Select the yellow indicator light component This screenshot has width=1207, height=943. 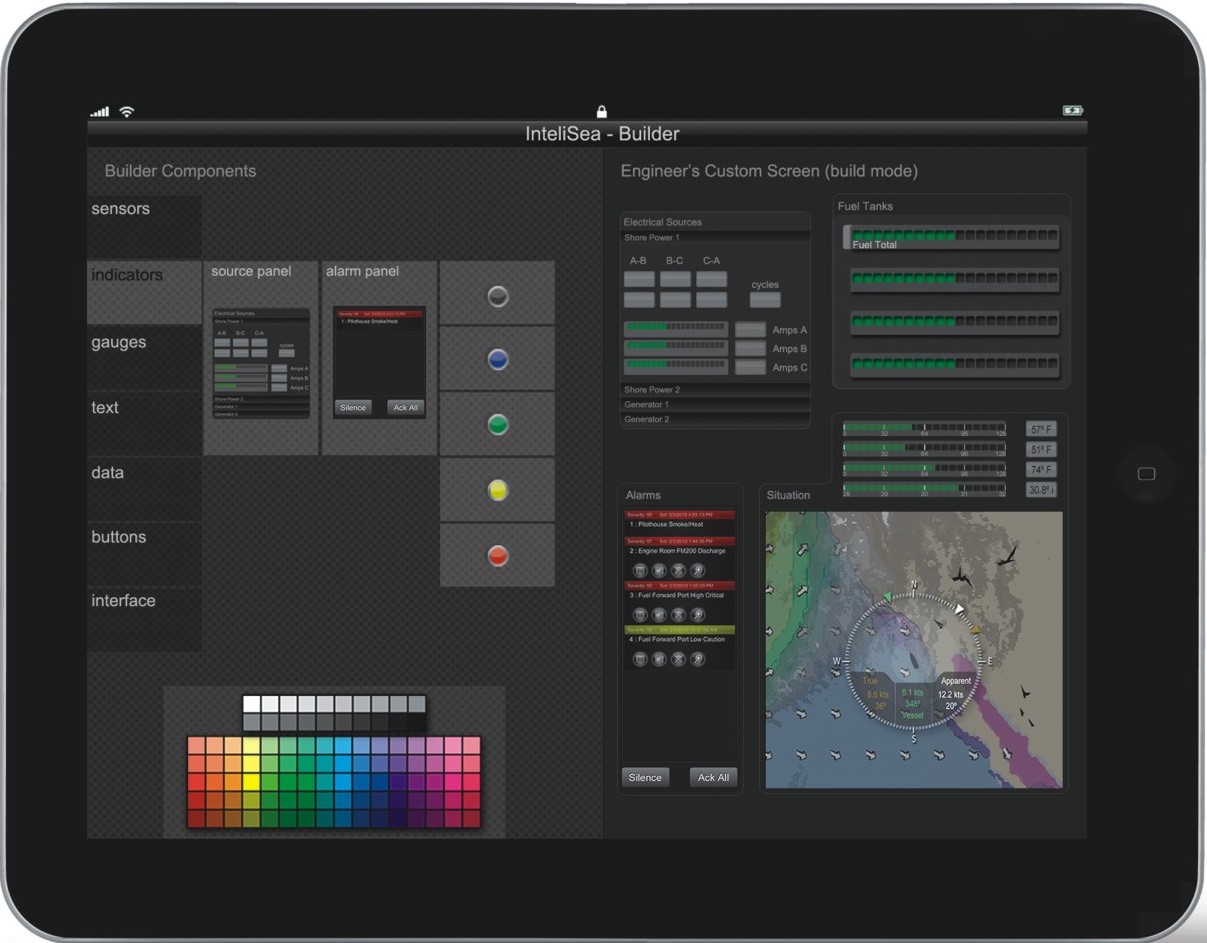click(497, 491)
